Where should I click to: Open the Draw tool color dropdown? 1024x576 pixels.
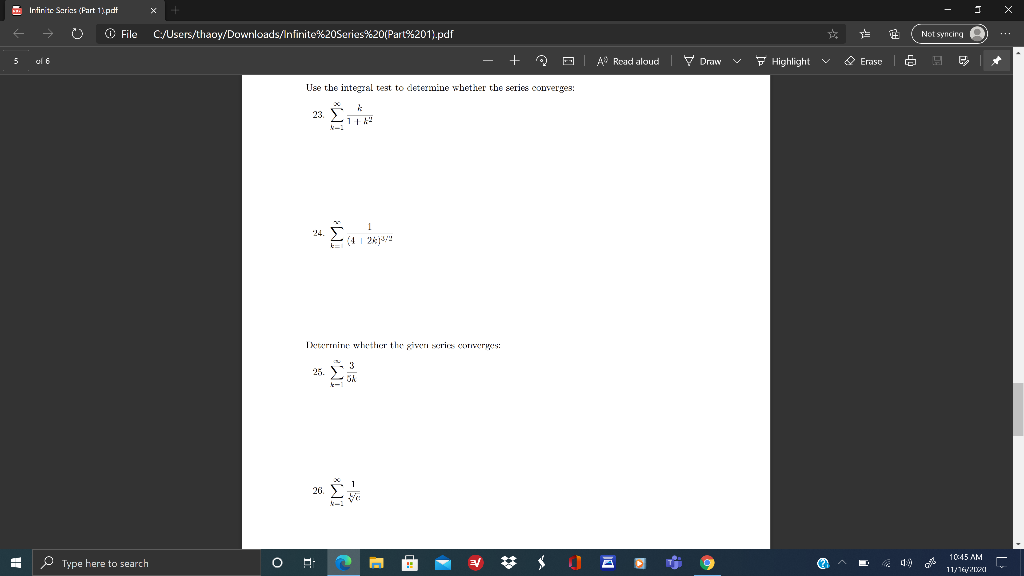(737, 61)
